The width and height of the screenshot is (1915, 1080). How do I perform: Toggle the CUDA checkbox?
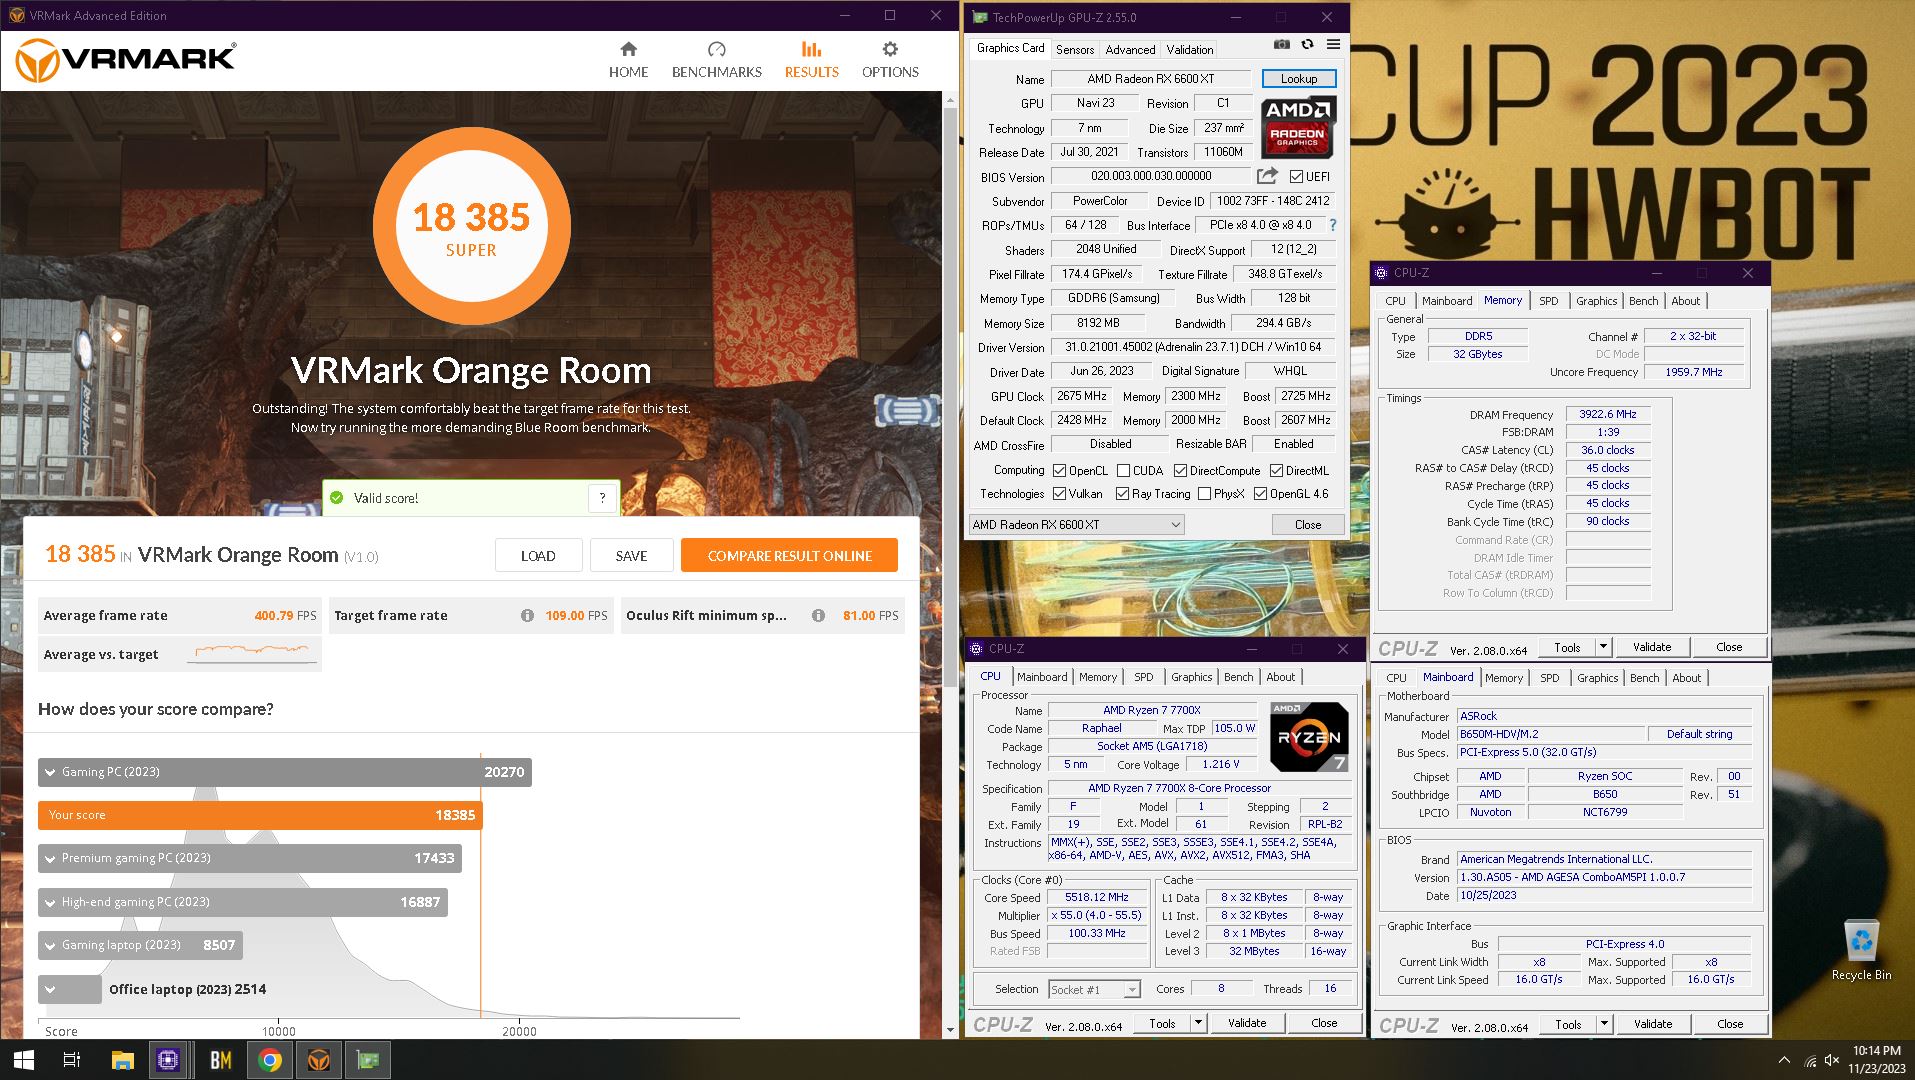pos(1123,470)
